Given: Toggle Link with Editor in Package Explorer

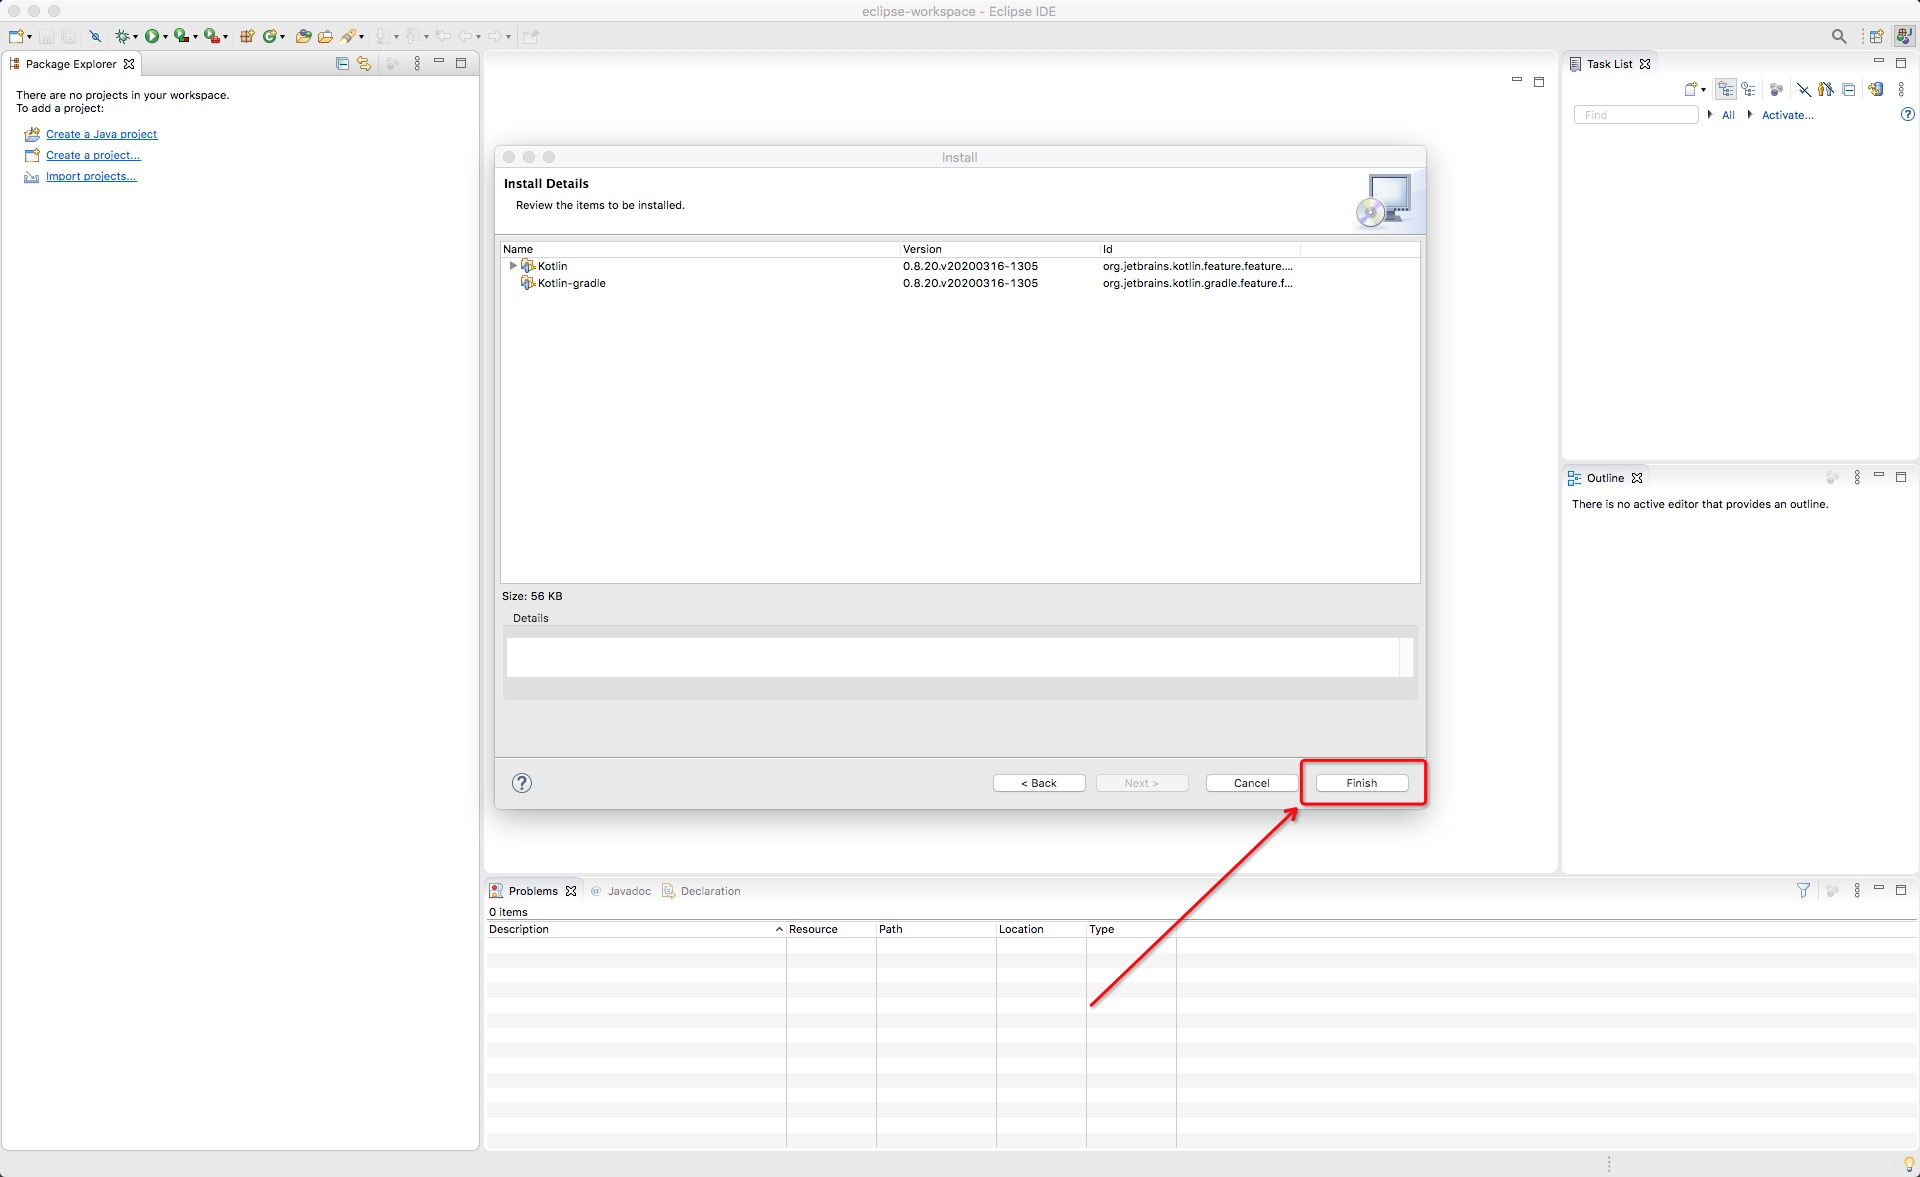Looking at the screenshot, I should click(x=364, y=63).
